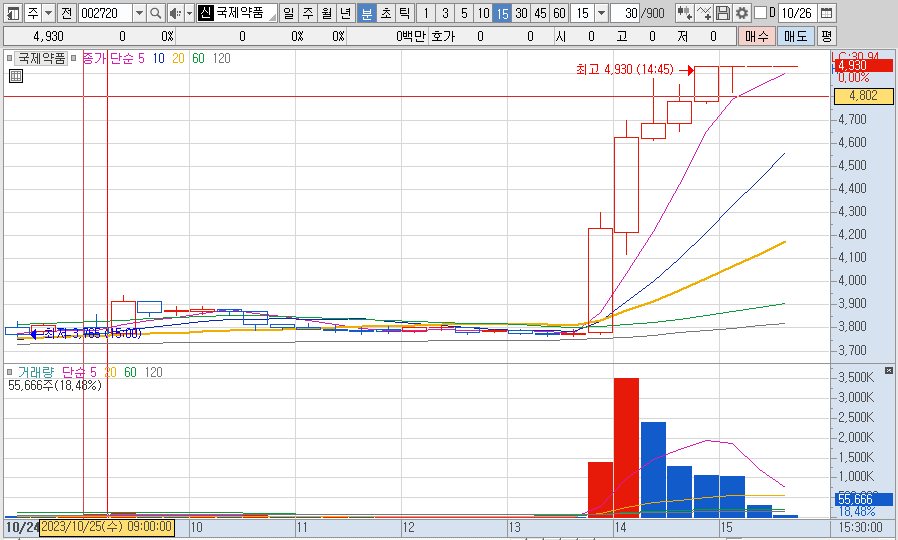Click the green 60 moving average label

point(198,58)
